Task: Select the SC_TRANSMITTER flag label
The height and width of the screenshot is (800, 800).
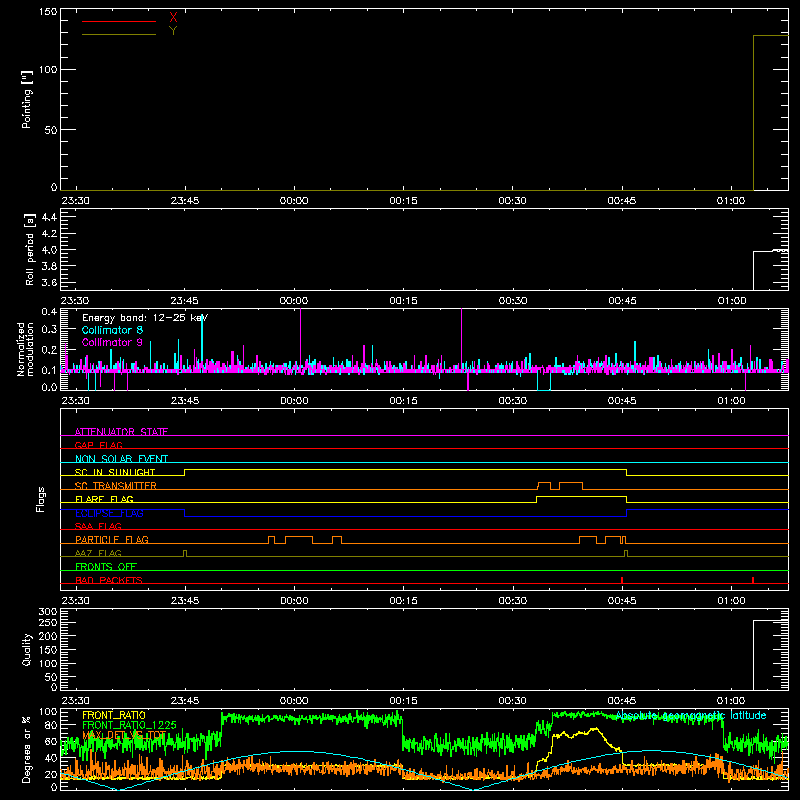Action: click(116, 486)
